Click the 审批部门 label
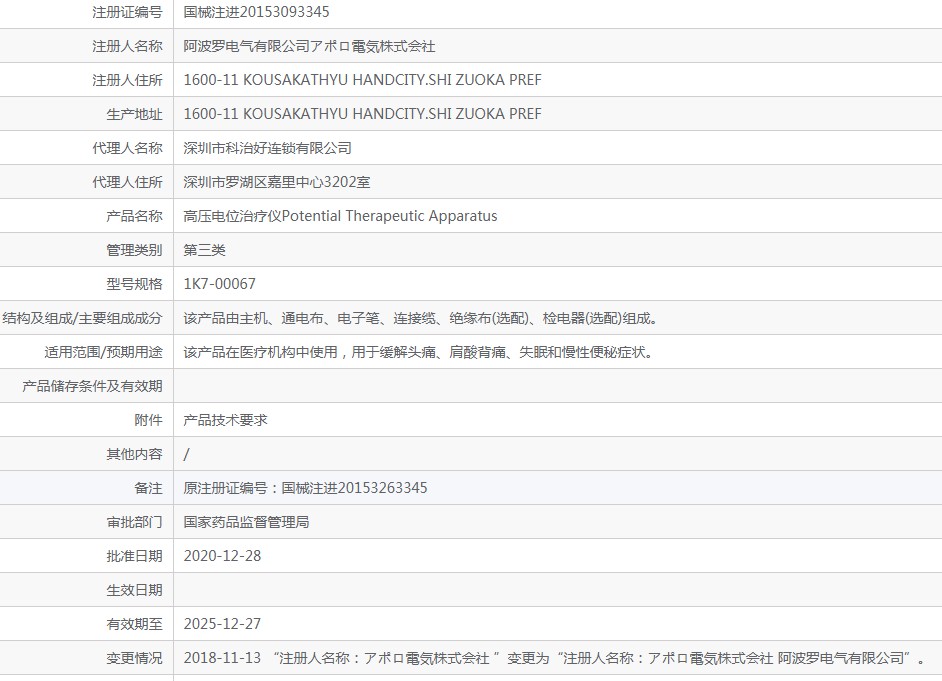 point(135,522)
